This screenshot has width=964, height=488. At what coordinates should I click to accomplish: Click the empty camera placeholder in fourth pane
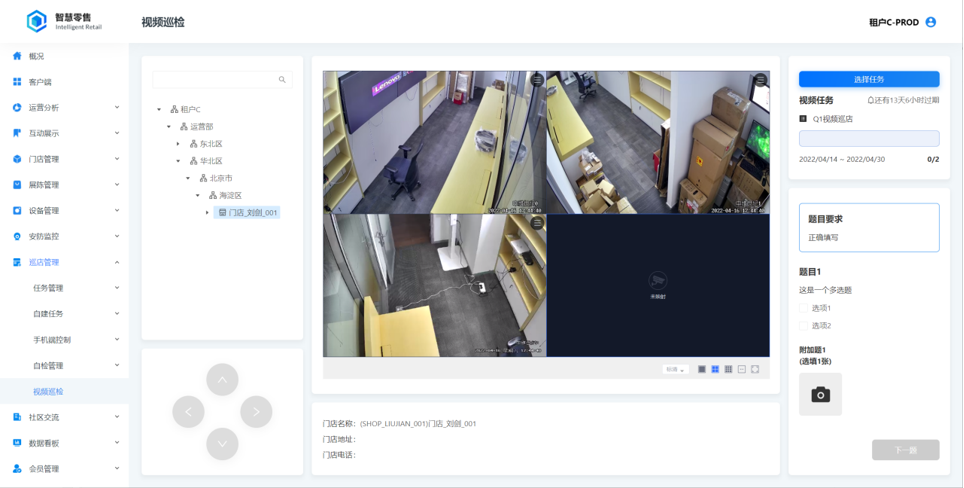tap(658, 285)
